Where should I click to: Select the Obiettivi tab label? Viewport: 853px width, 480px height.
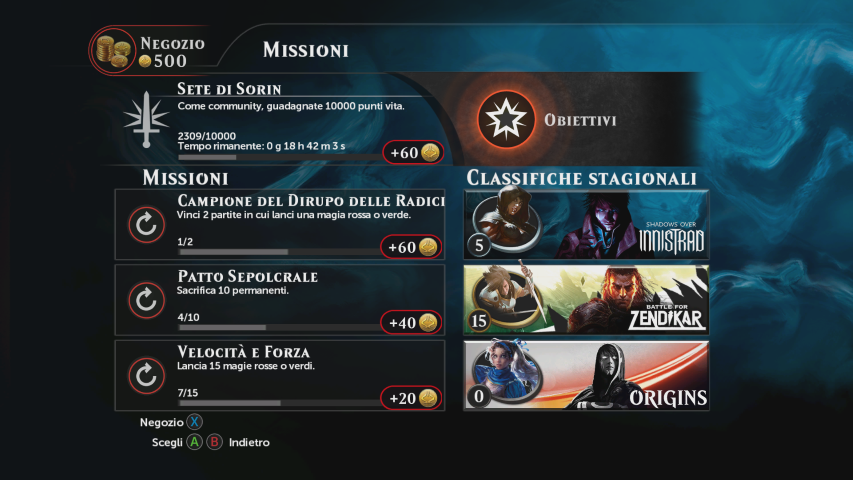580,120
